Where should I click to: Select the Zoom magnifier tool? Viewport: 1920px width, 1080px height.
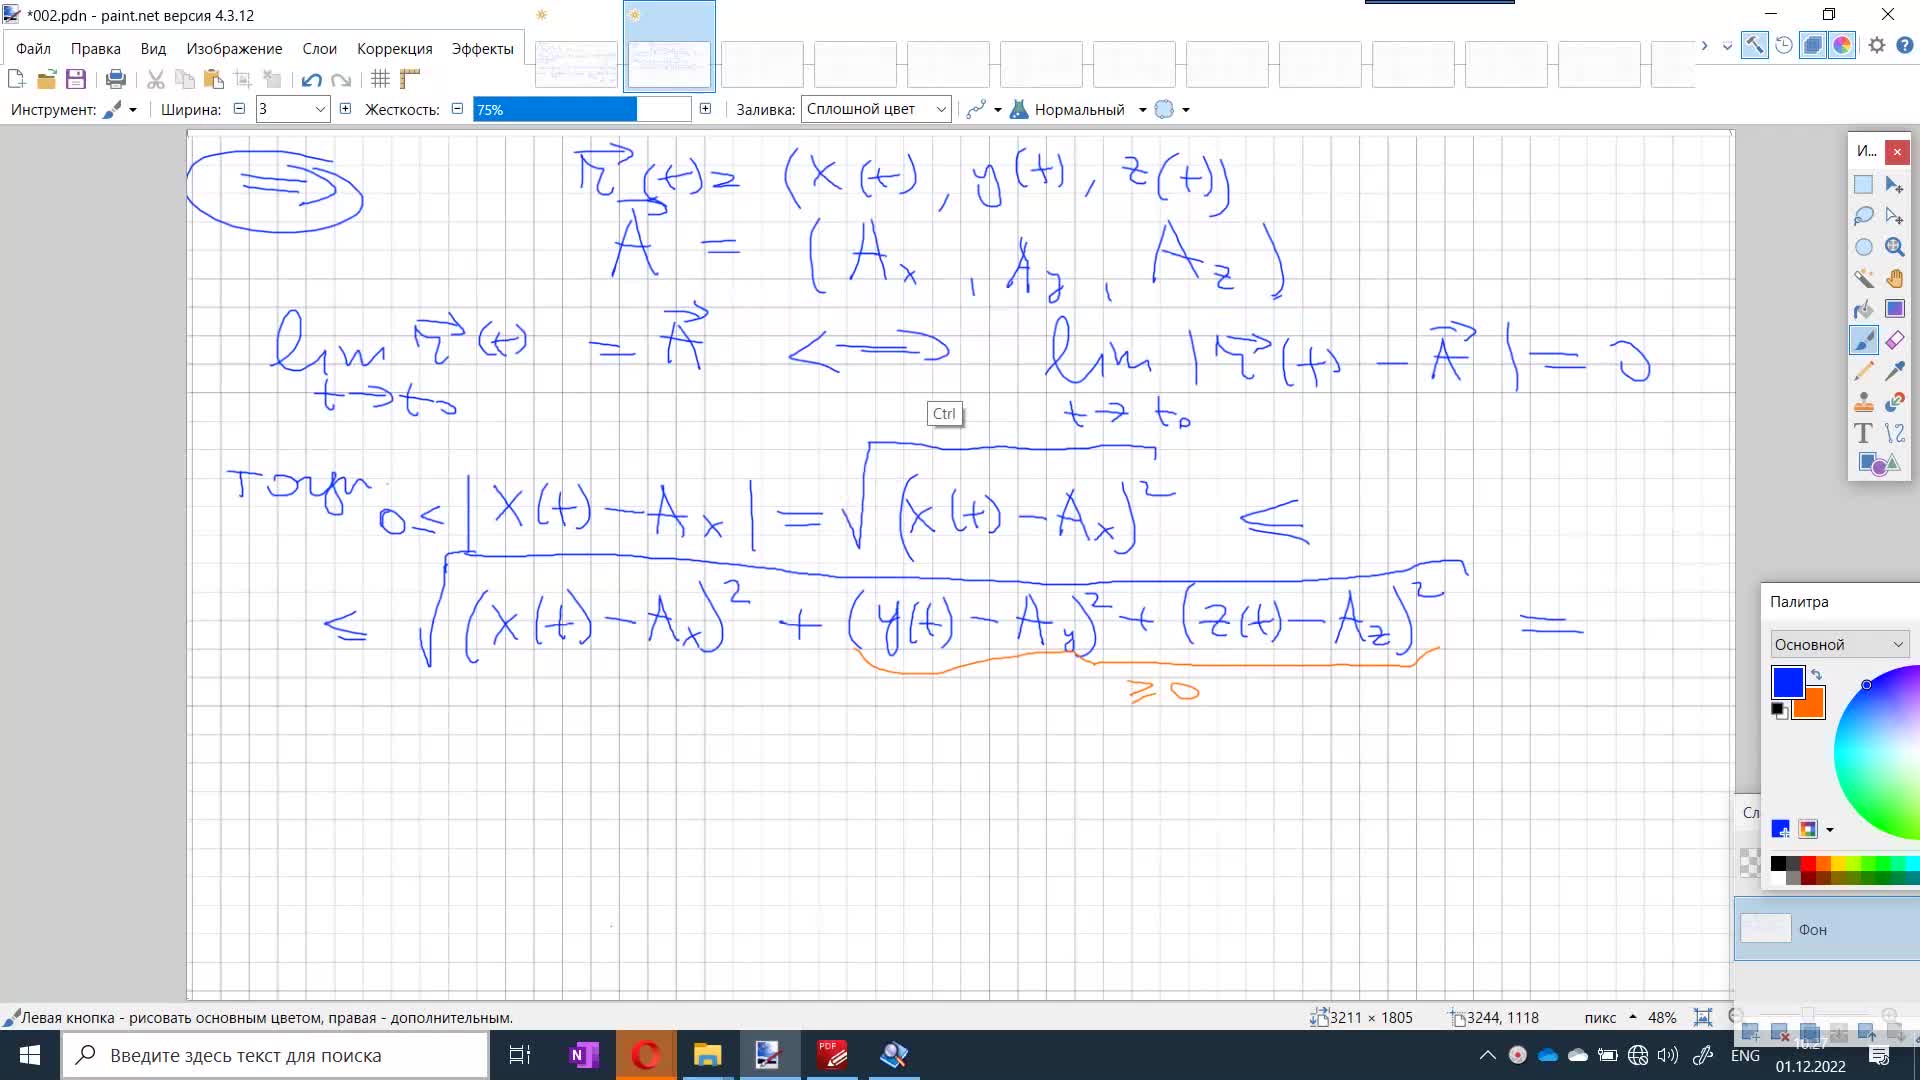click(x=1894, y=247)
